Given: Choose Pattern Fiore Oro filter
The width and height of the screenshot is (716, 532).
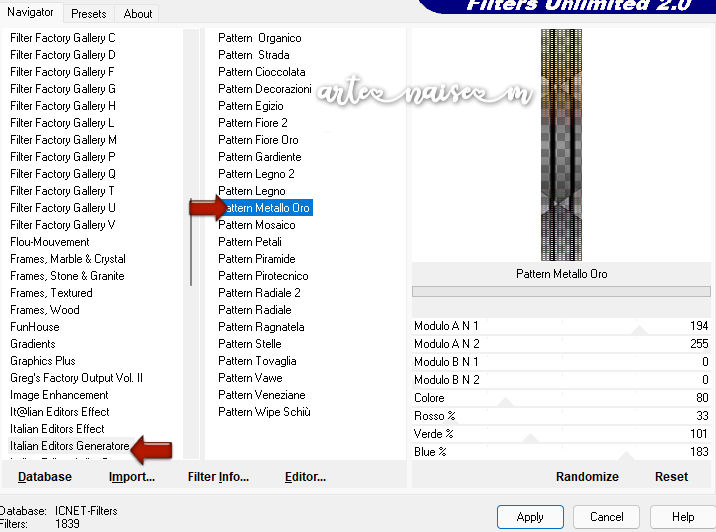Looking at the screenshot, I should click(258, 140).
